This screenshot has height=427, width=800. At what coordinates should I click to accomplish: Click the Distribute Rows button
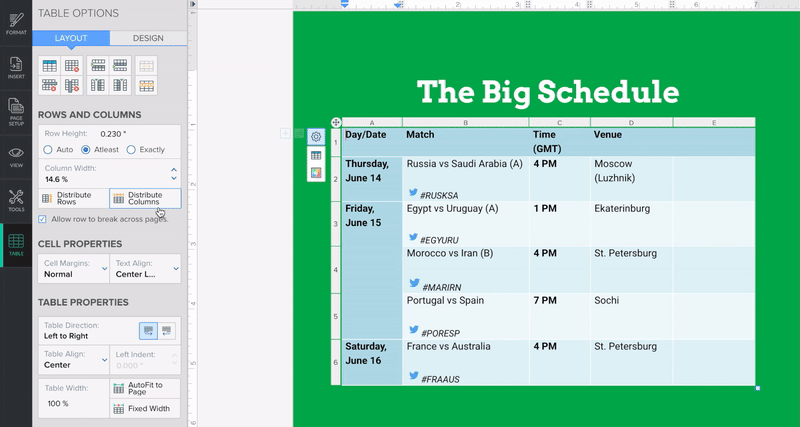click(72, 198)
